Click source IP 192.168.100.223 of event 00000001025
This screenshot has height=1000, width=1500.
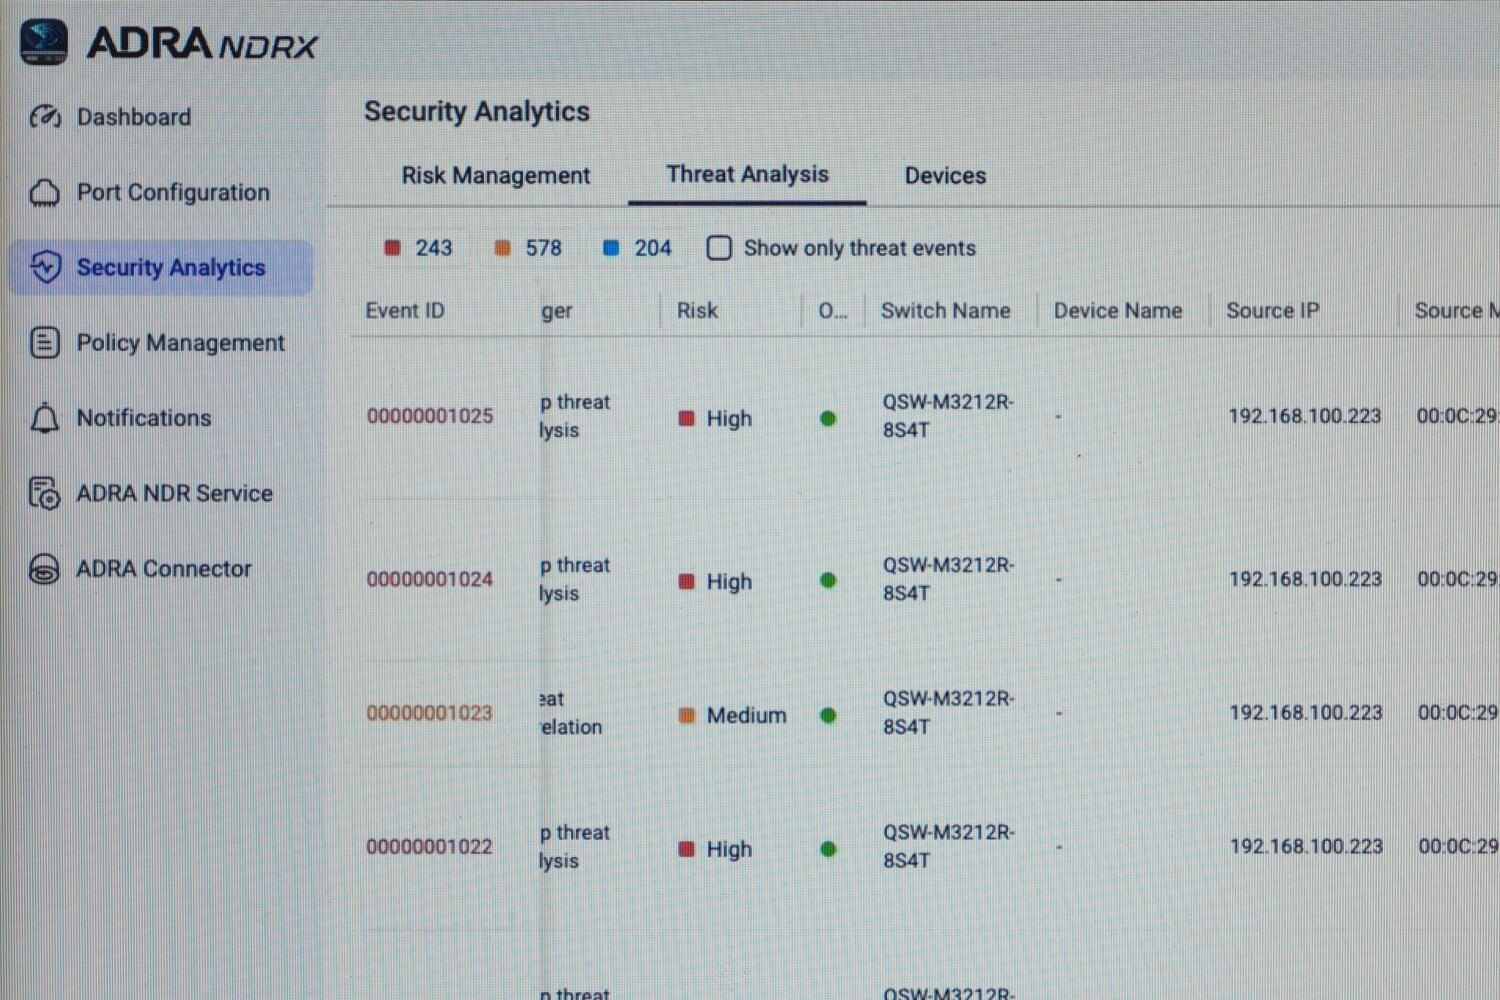pyautogui.click(x=1305, y=416)
